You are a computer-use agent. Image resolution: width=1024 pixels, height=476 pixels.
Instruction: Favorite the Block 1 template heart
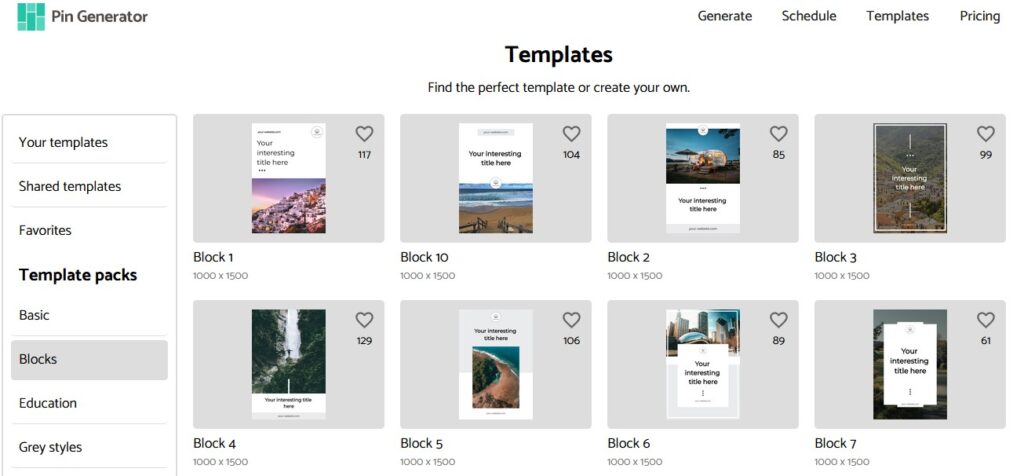point(364,134)
